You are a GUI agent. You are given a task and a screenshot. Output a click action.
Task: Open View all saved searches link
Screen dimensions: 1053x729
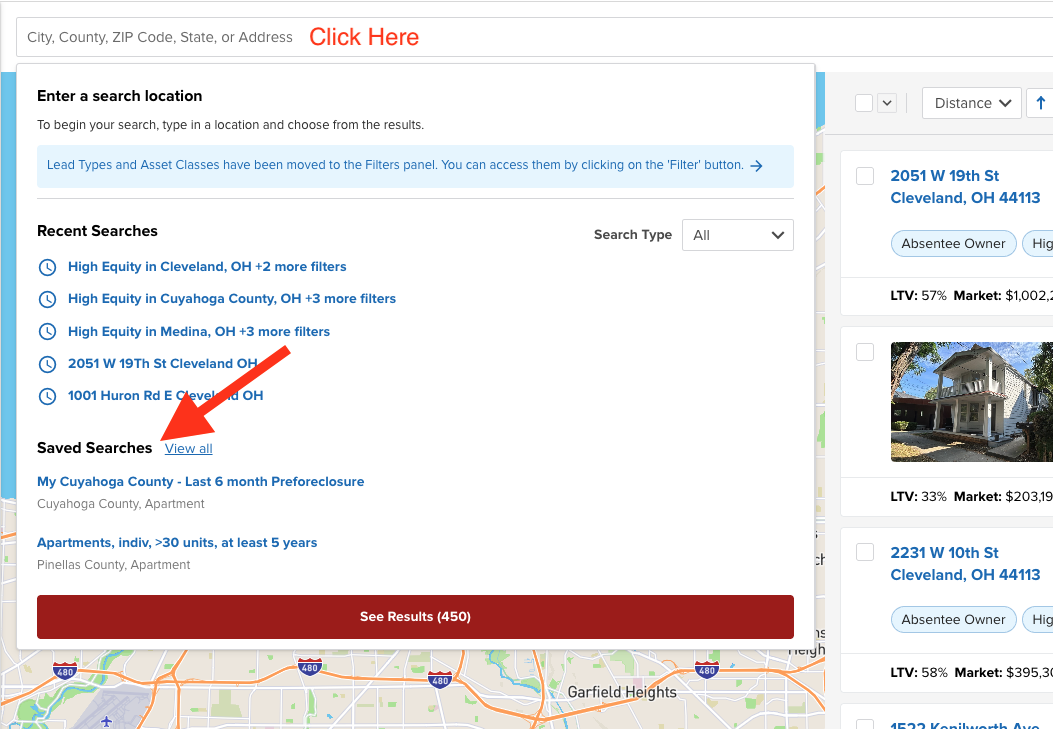[188, 449]
